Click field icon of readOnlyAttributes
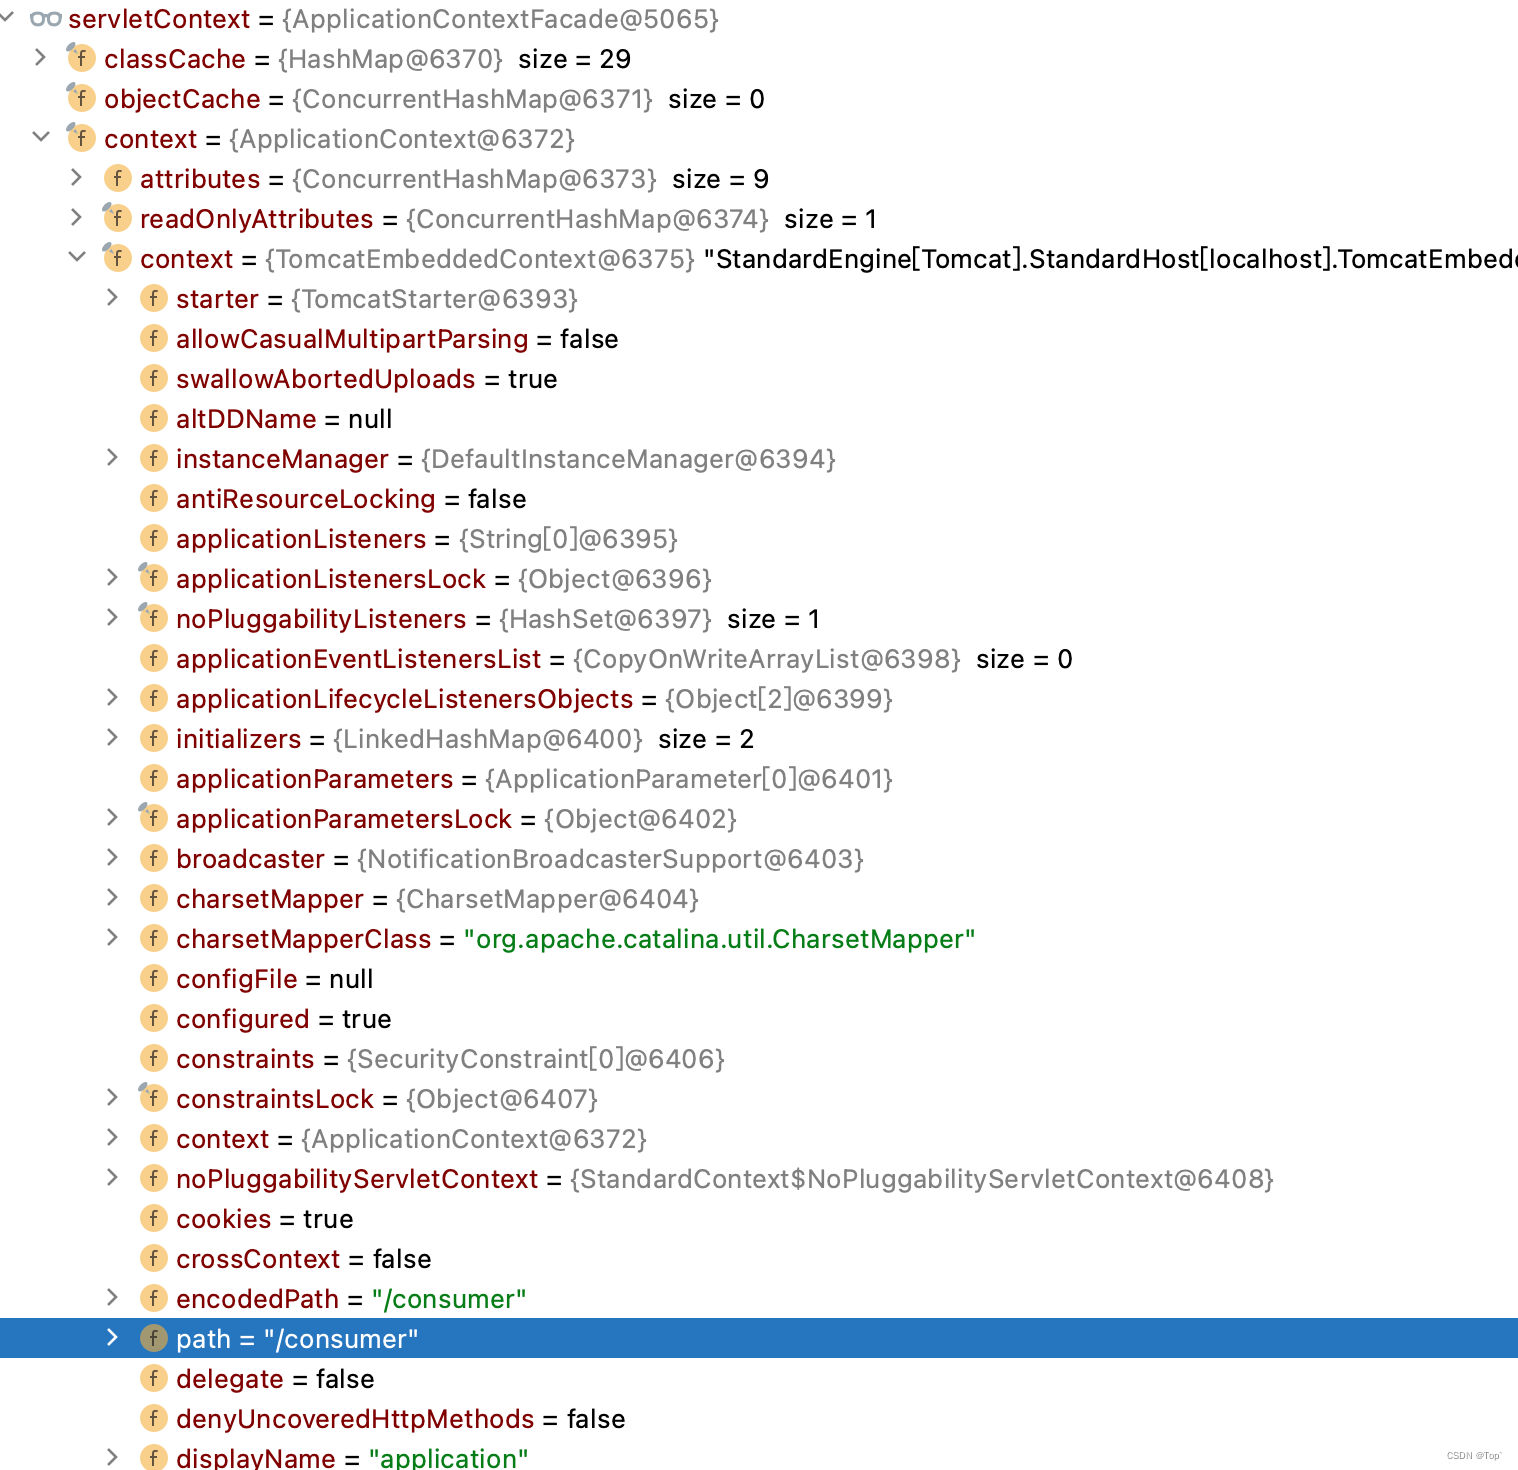The width and height of the screenshot is (1518, 1470). pyautogui.click(x=117, y=218)
